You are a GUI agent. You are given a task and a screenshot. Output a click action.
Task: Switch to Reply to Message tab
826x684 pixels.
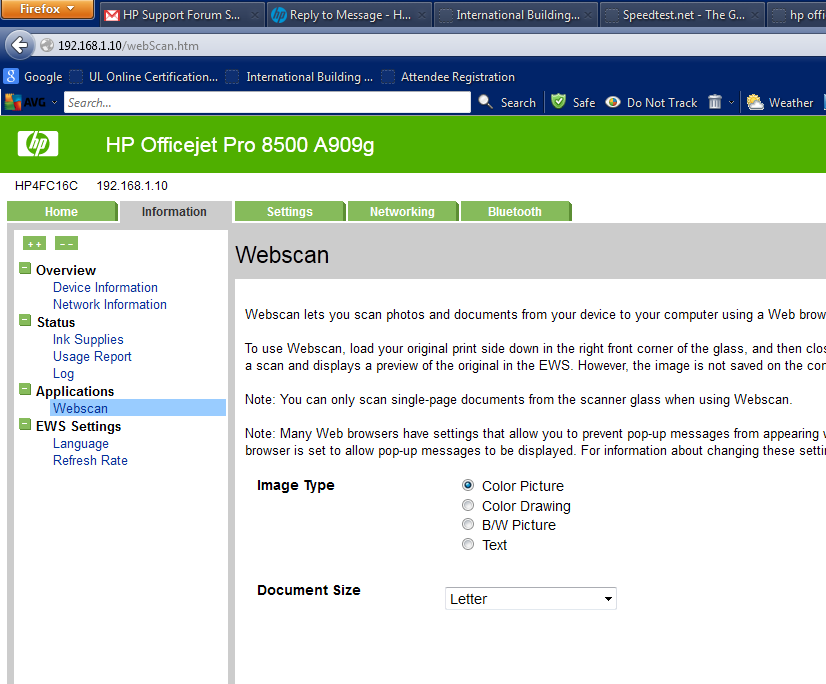tap(349, 15)
